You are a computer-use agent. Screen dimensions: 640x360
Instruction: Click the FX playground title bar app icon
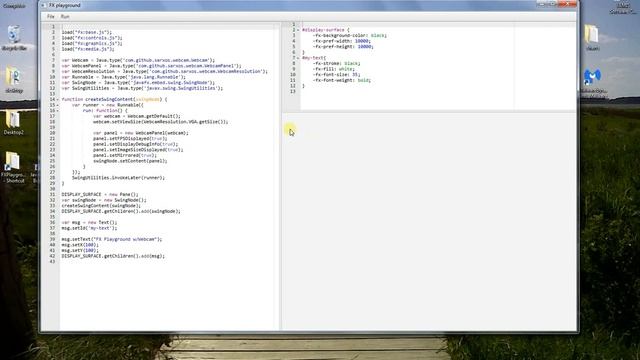click(43, 5)
